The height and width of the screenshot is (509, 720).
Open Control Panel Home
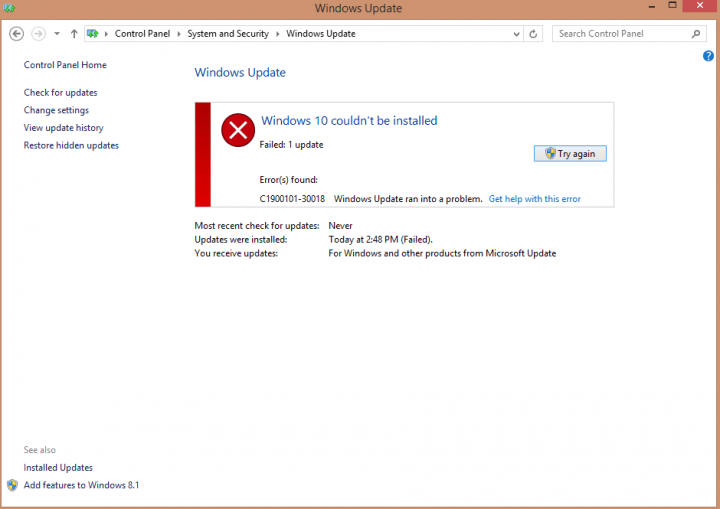[65, 65]
